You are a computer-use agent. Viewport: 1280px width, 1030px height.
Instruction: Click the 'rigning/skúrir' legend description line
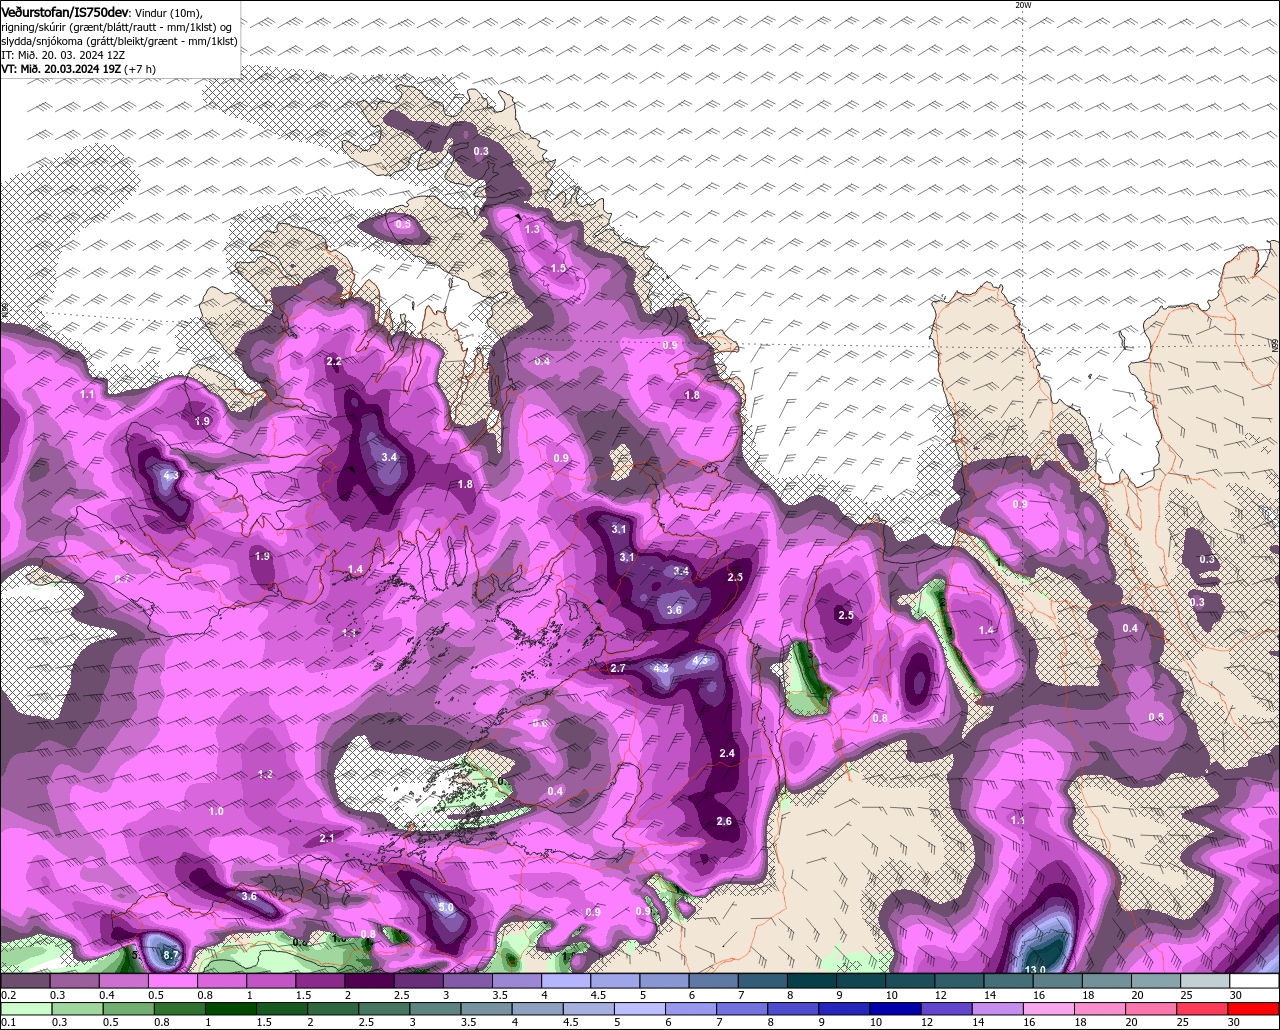pos(118,27)
